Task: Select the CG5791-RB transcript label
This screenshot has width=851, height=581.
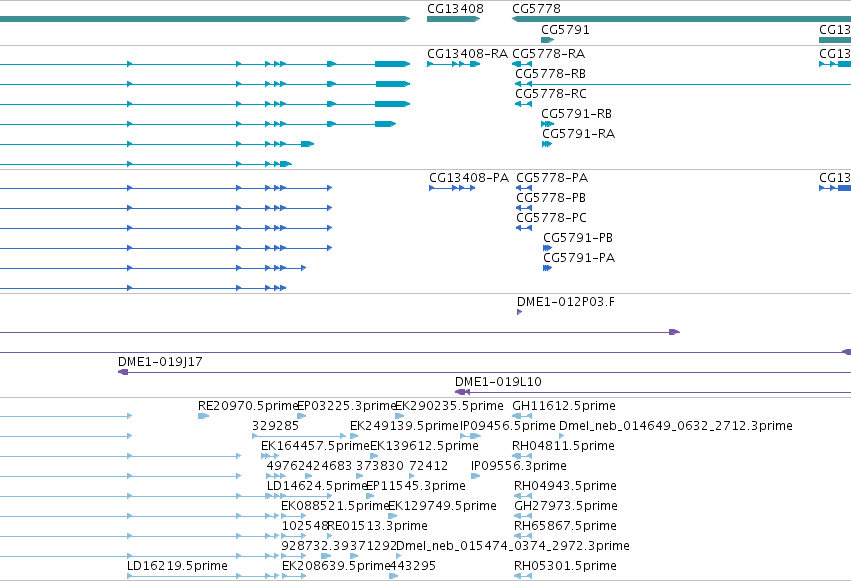Action: click(576, 114)
